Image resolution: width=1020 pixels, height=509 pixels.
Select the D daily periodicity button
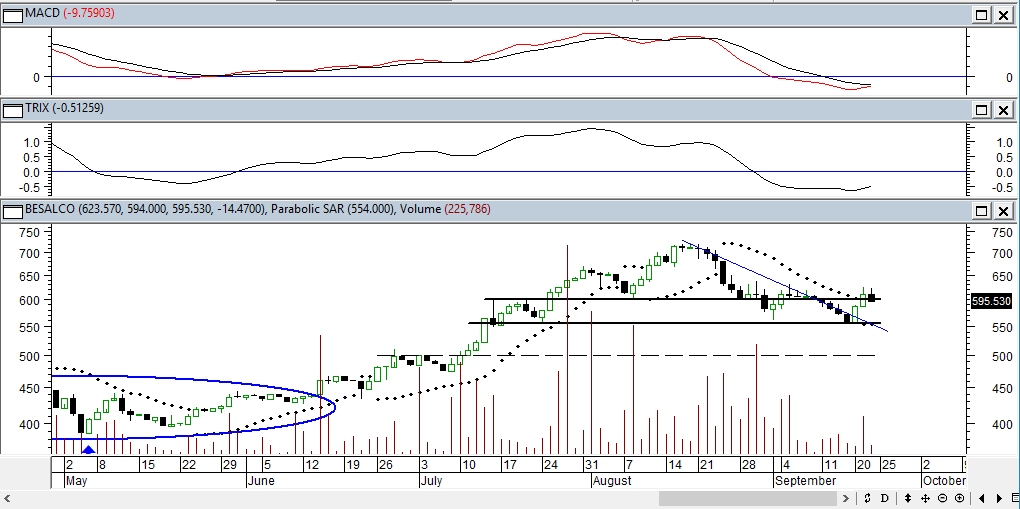pos(885,499)
